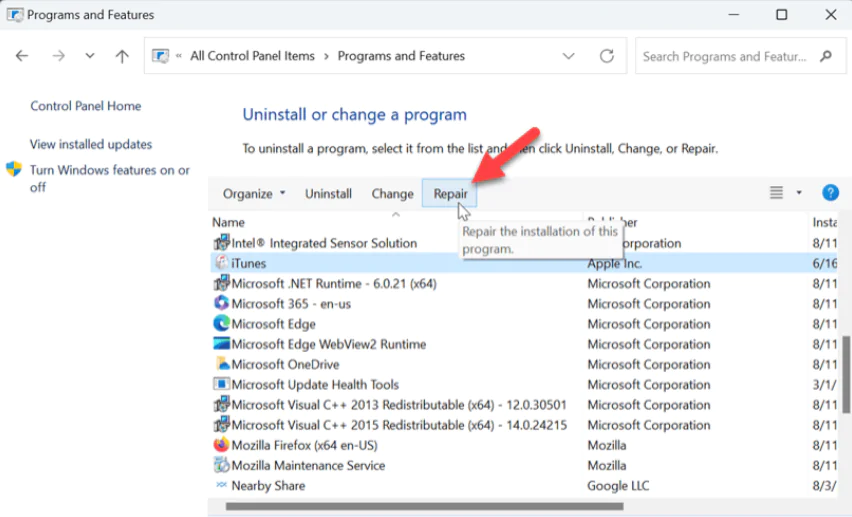Select Visual C++ 2013 Redistributable icon
Image resolution: width=852 pixels, height=517 pixels.
(x=221, y=404)
